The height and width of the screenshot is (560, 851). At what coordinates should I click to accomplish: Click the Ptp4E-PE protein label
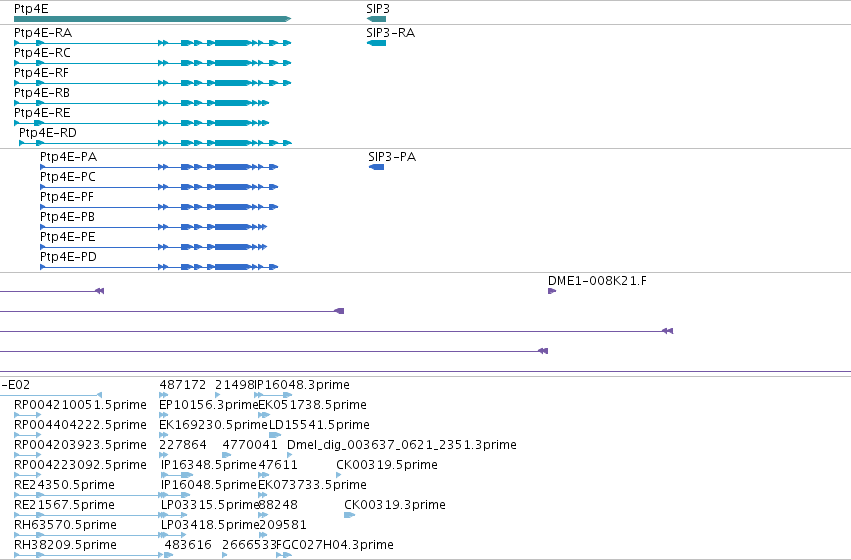click(x=68, y=237)
